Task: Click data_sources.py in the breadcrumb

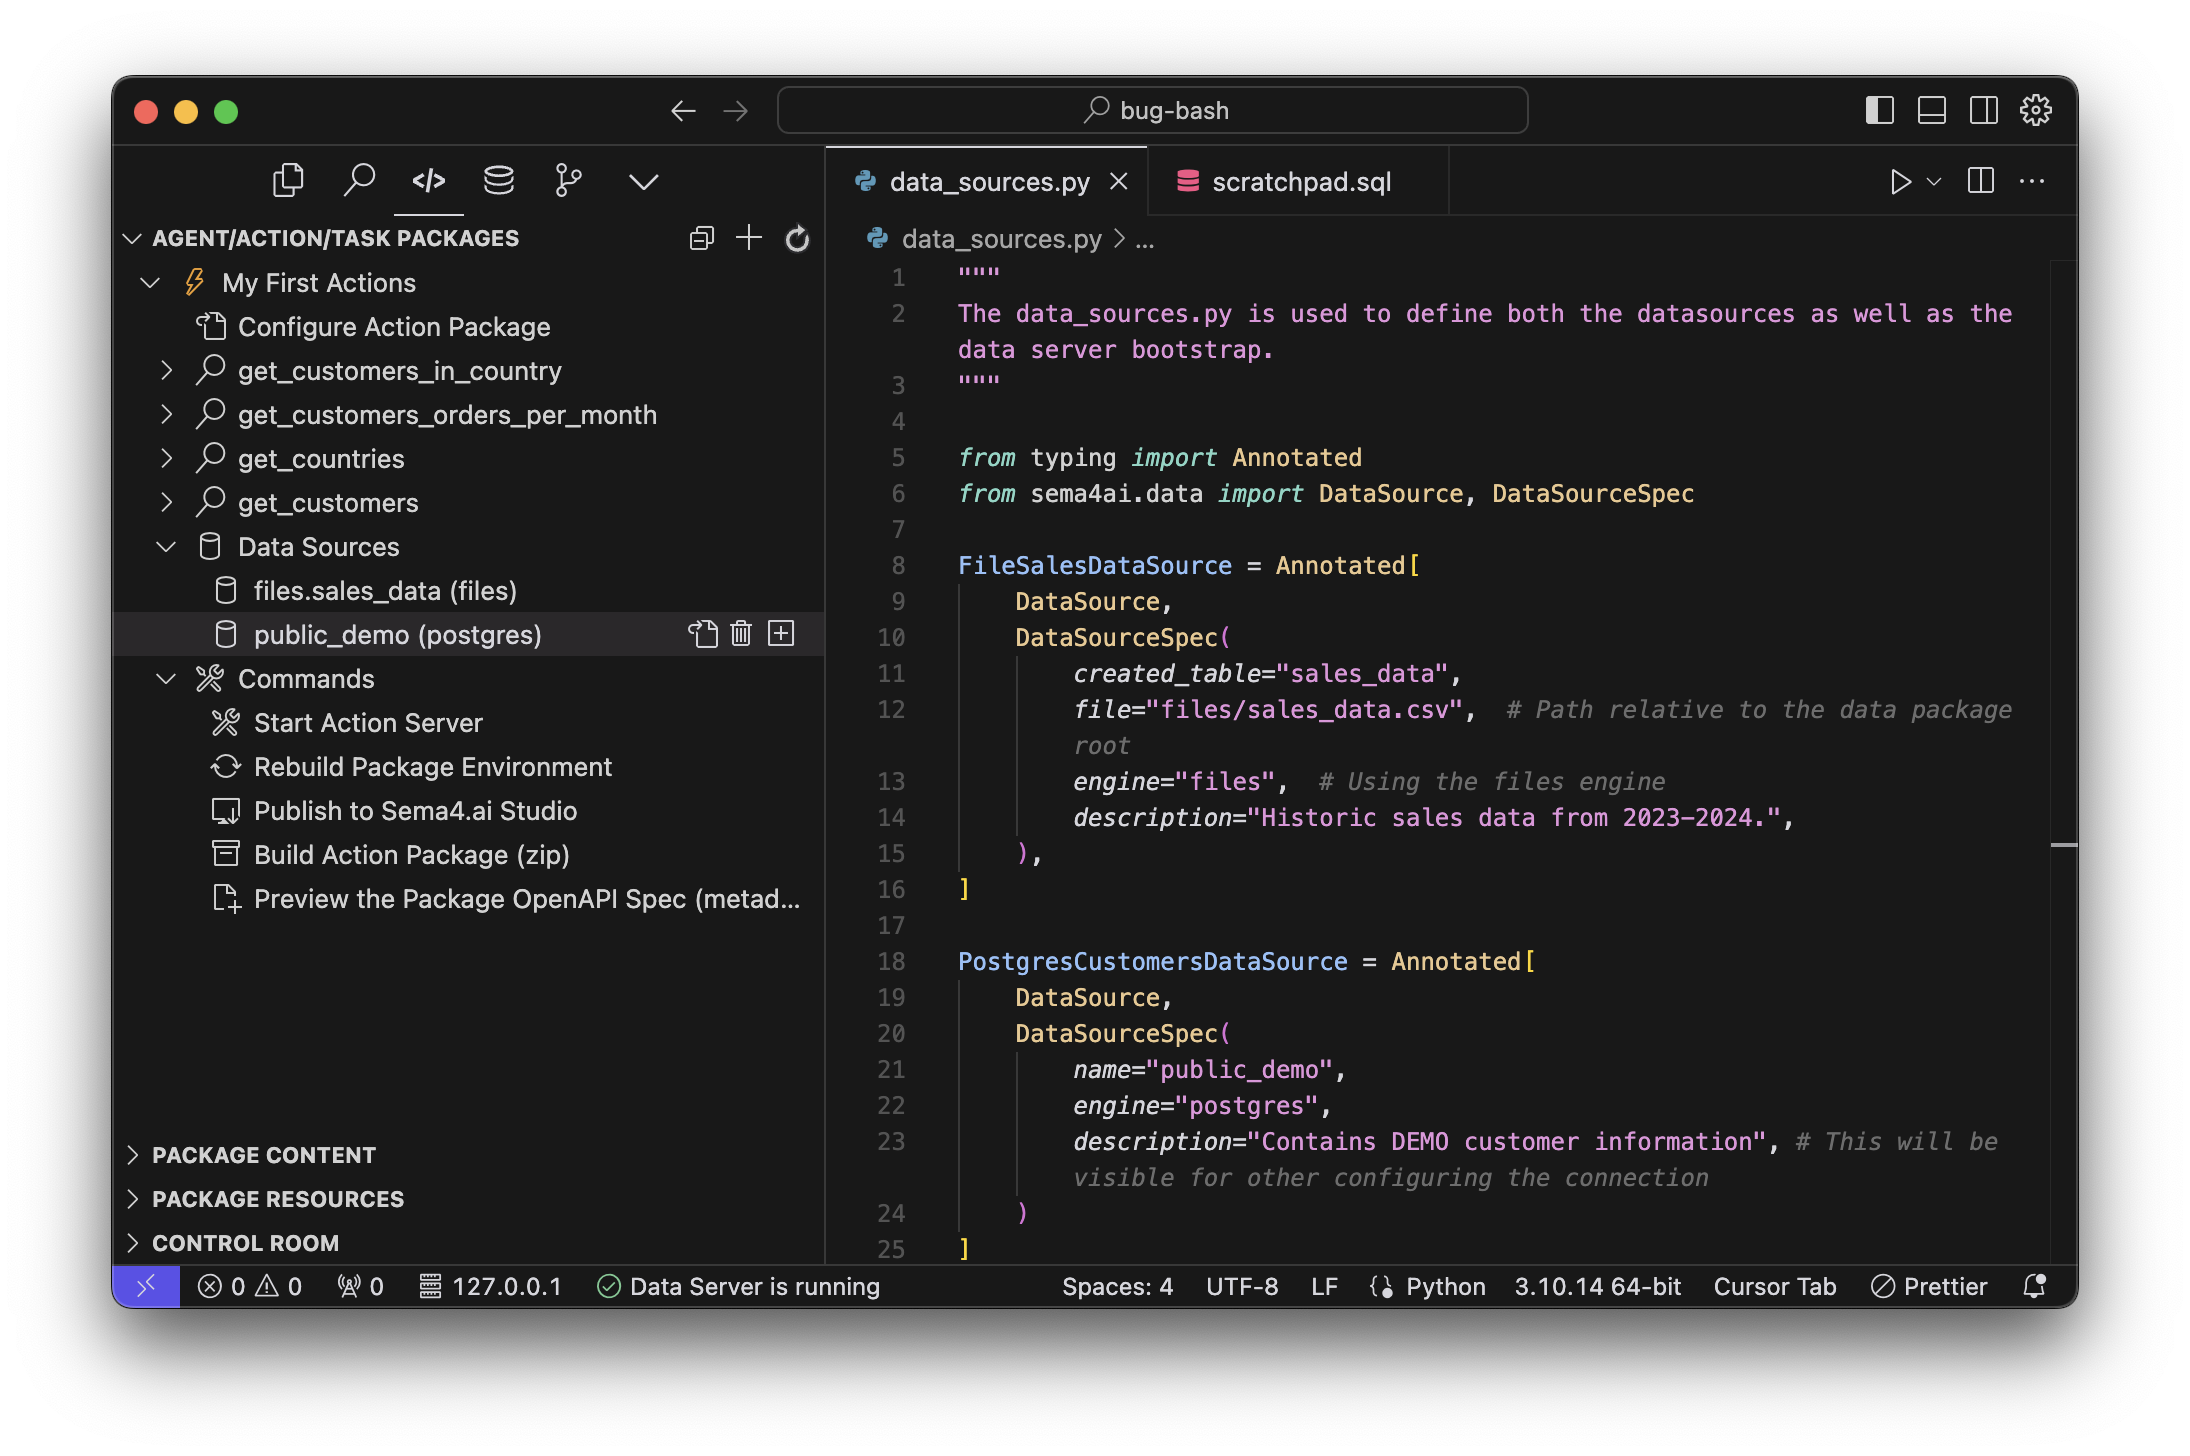Action: pos(1001,239)
